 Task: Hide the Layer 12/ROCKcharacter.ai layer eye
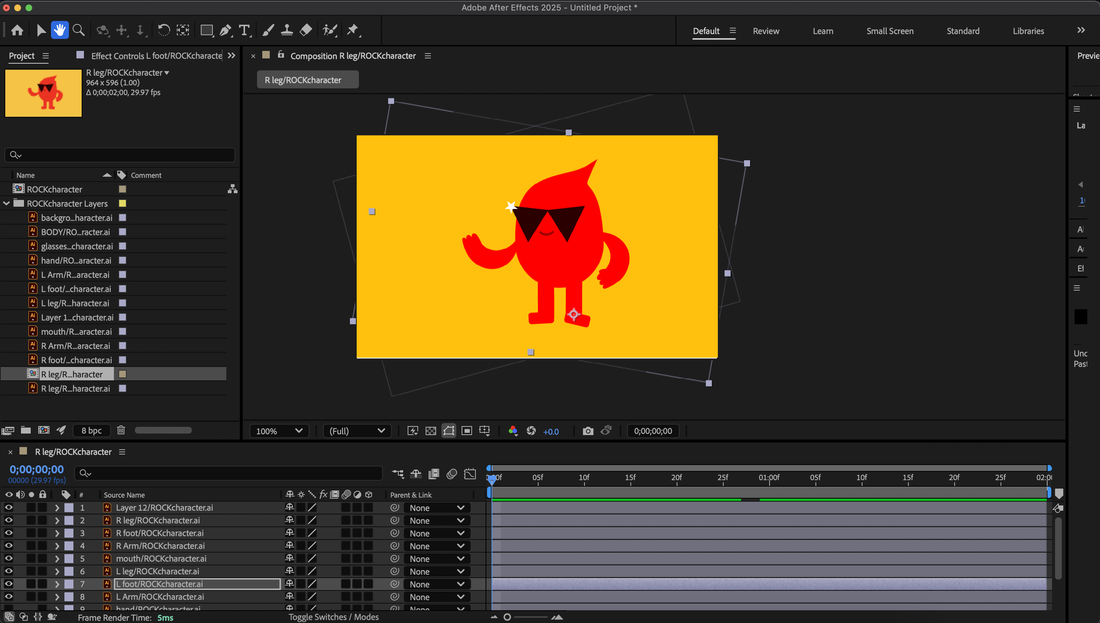tap(8, 507)
